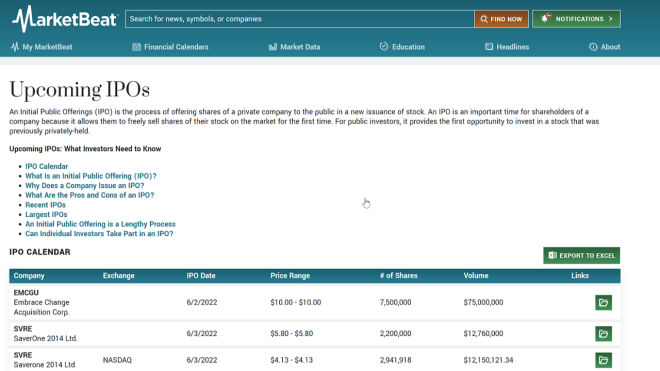
Task: Click the newspaper icon beside Headlines
Action: pyautogui.click(x=489, y=47)
